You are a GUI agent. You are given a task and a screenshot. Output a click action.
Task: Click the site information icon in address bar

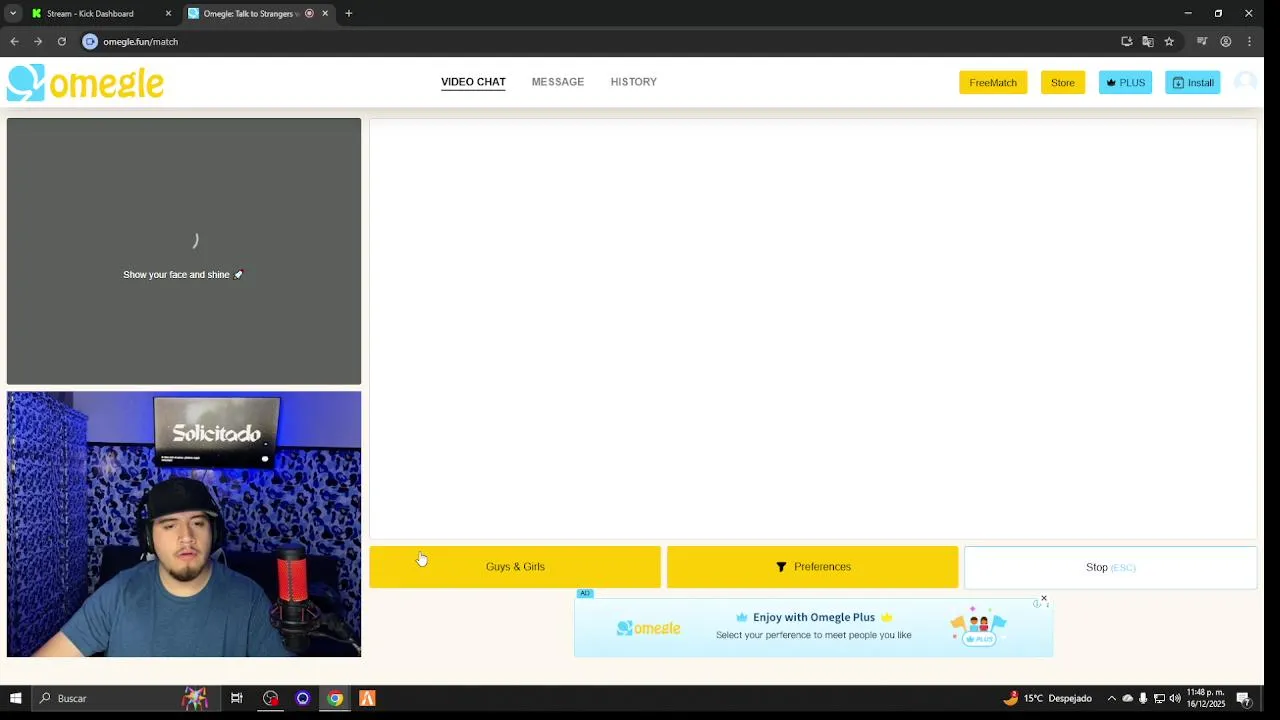(x=90, y=42)
